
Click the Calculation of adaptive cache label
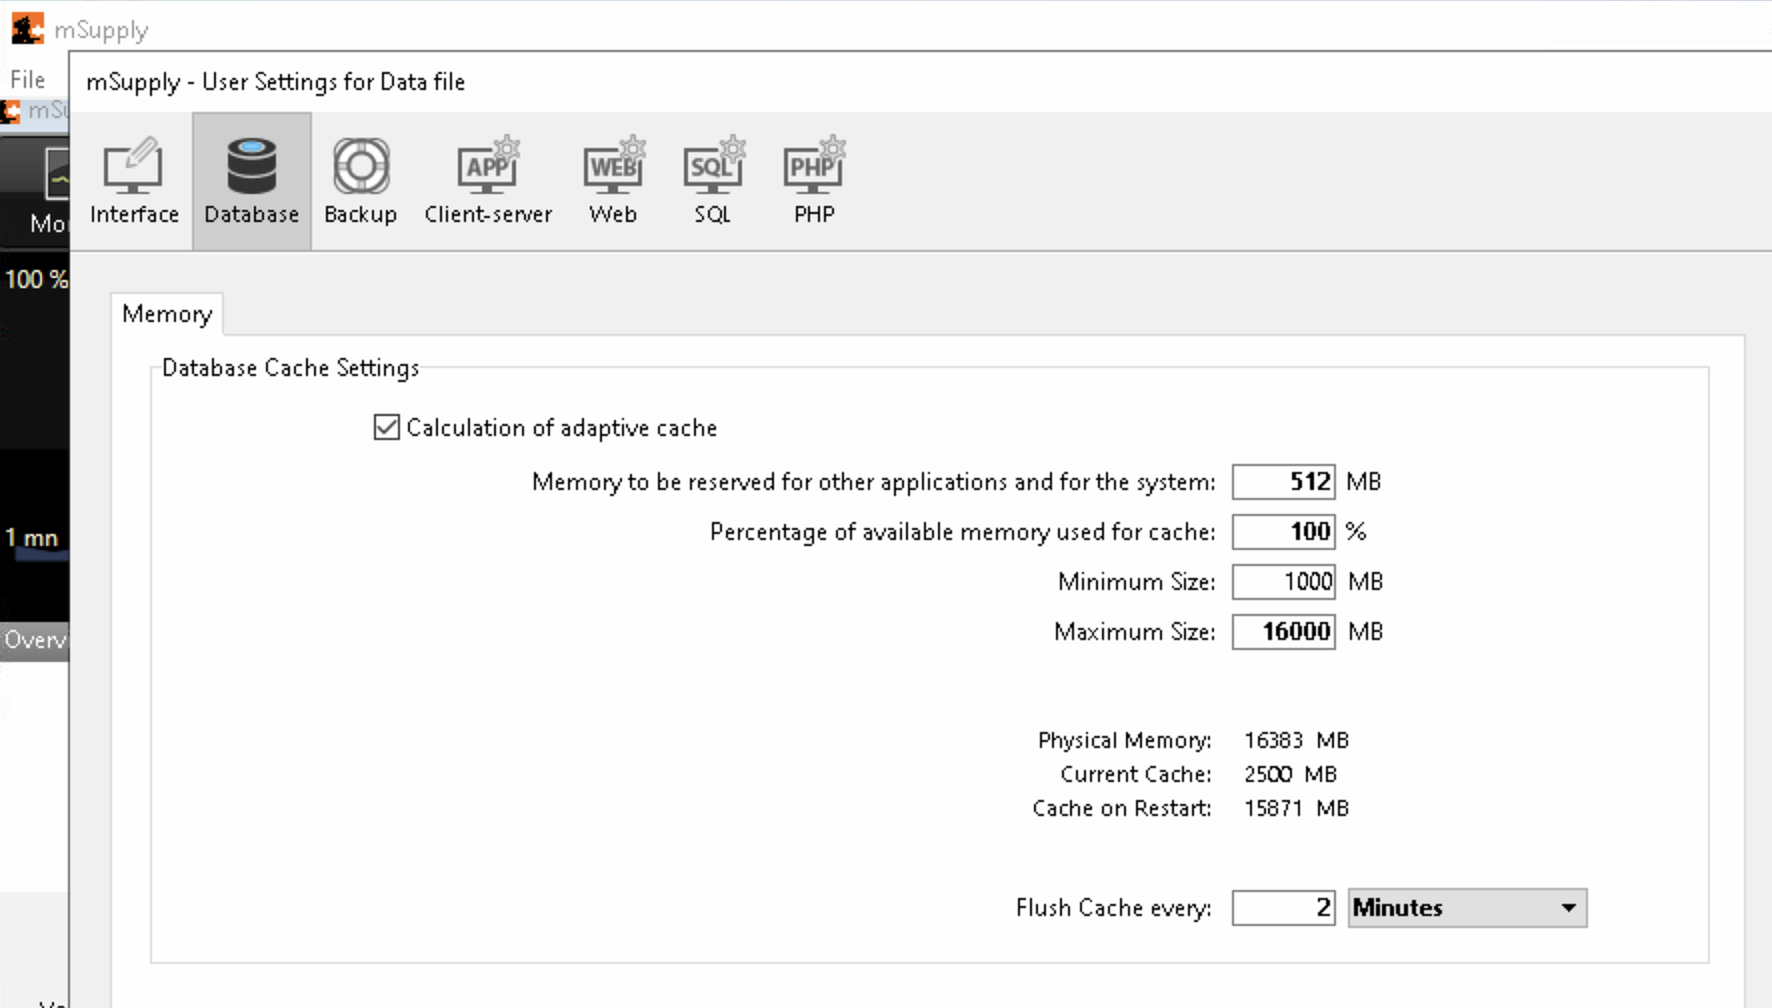(561, 428)
